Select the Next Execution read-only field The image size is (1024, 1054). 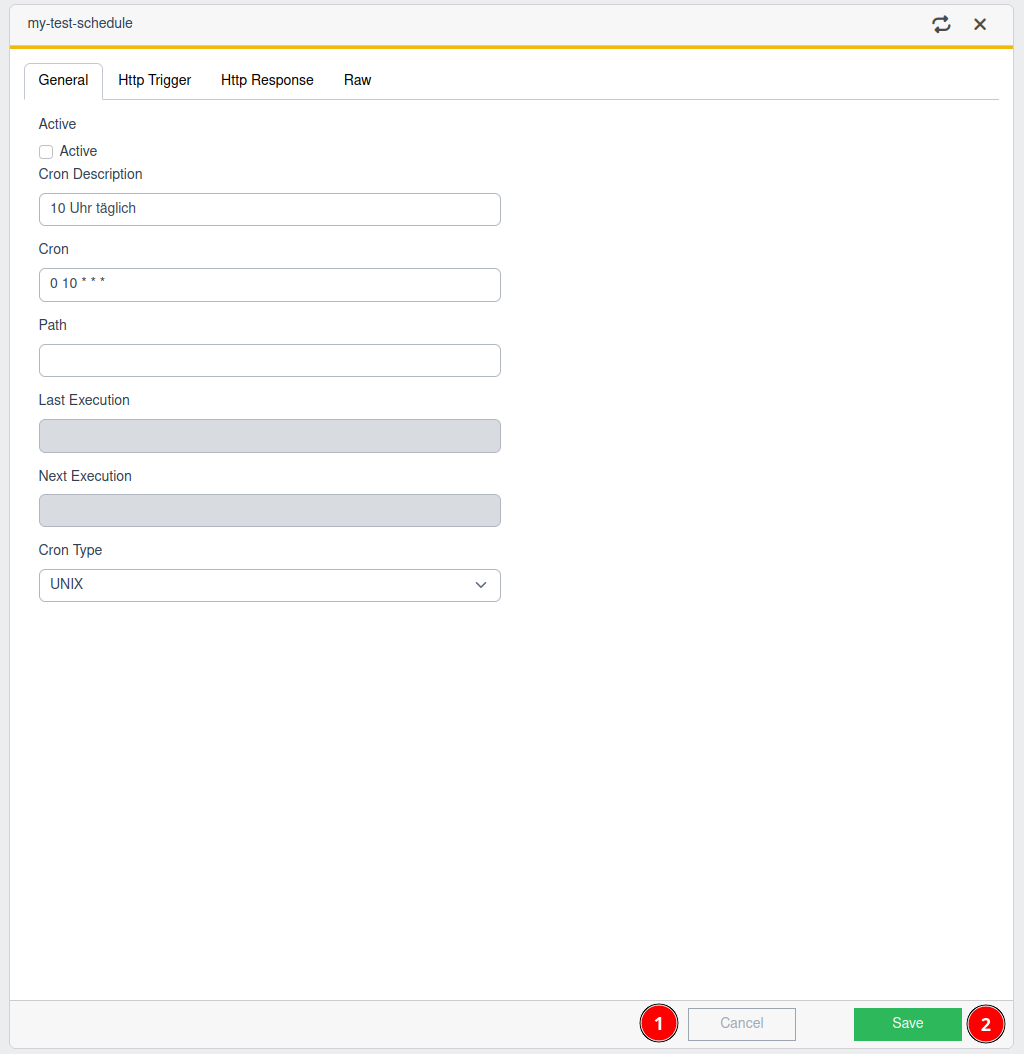click(x=270, y=510)
